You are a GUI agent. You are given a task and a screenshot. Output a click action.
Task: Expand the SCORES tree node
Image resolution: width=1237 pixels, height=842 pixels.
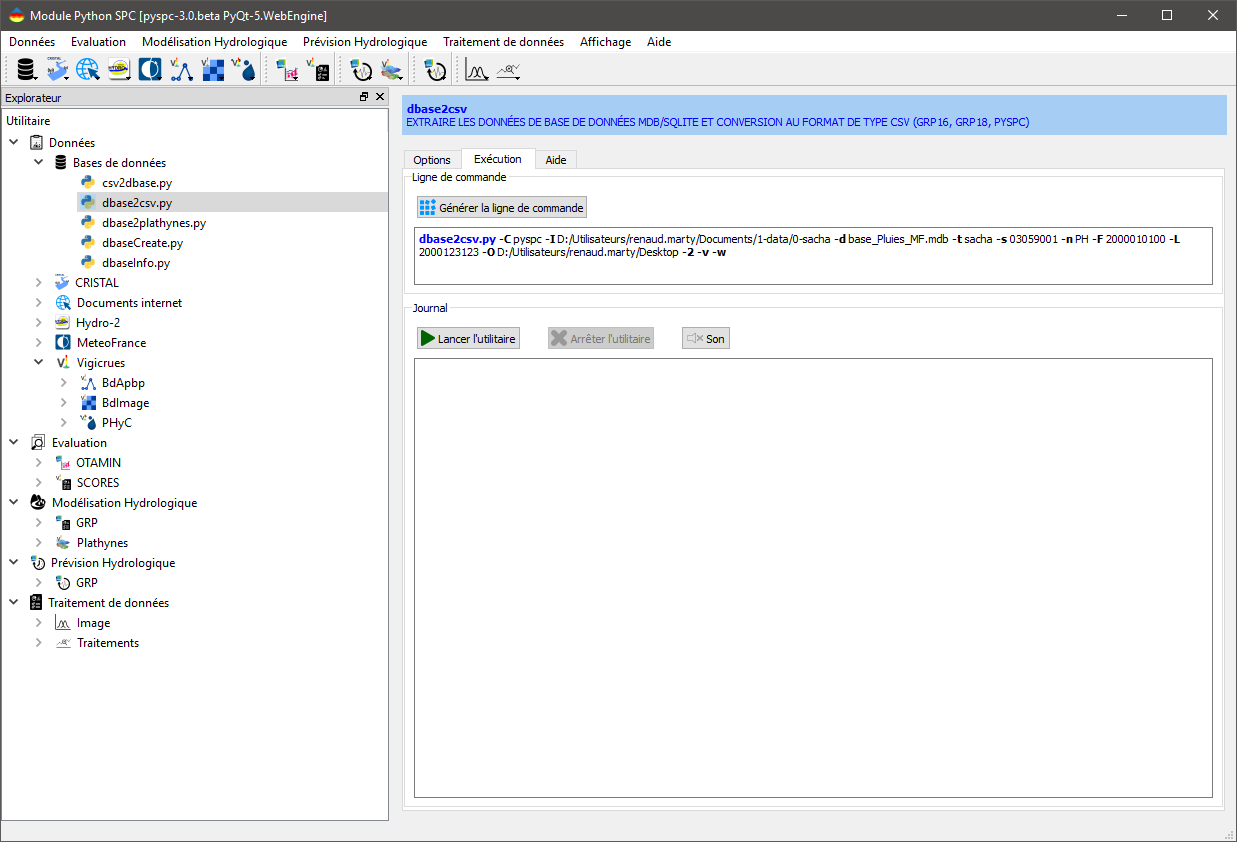39,483
